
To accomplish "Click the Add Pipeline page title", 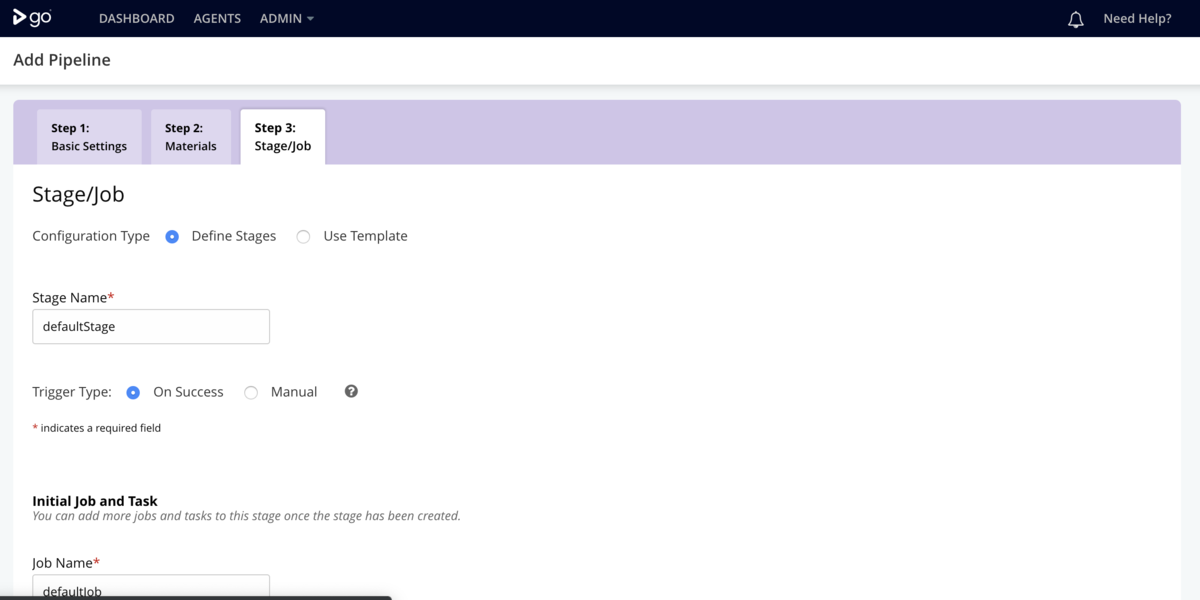I will coord(62,60).
